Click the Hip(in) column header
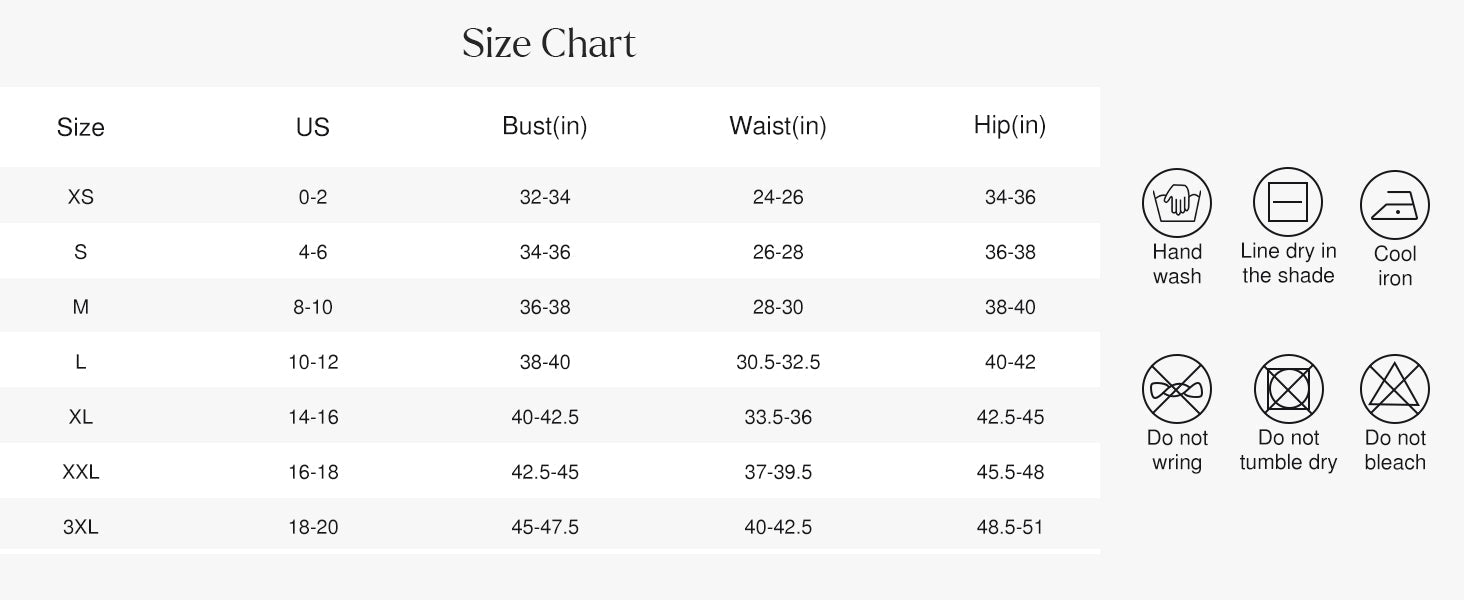 [x=1010, y=125]
